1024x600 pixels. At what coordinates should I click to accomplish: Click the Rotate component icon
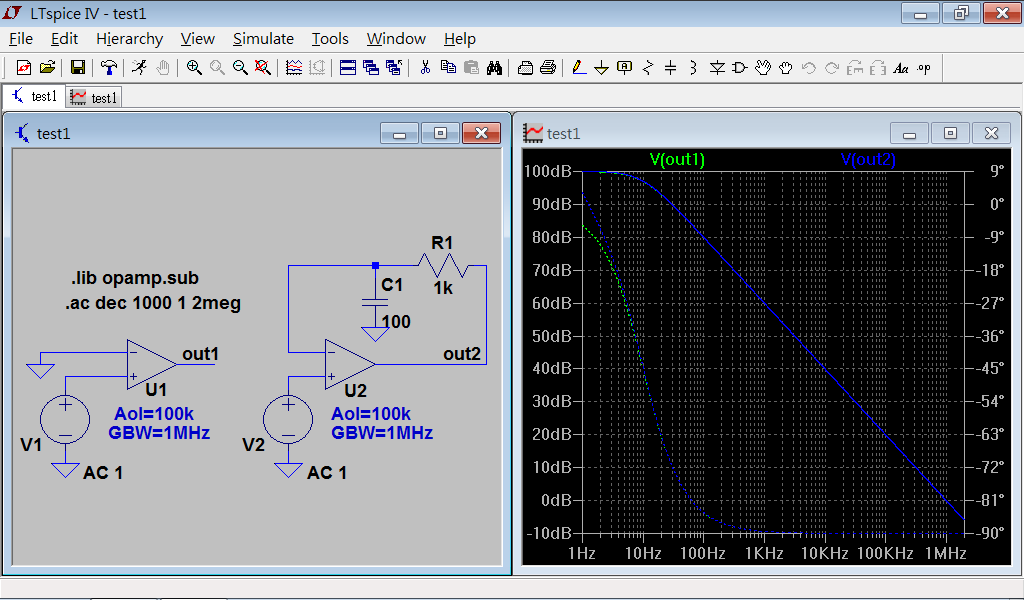coord(855,67)
